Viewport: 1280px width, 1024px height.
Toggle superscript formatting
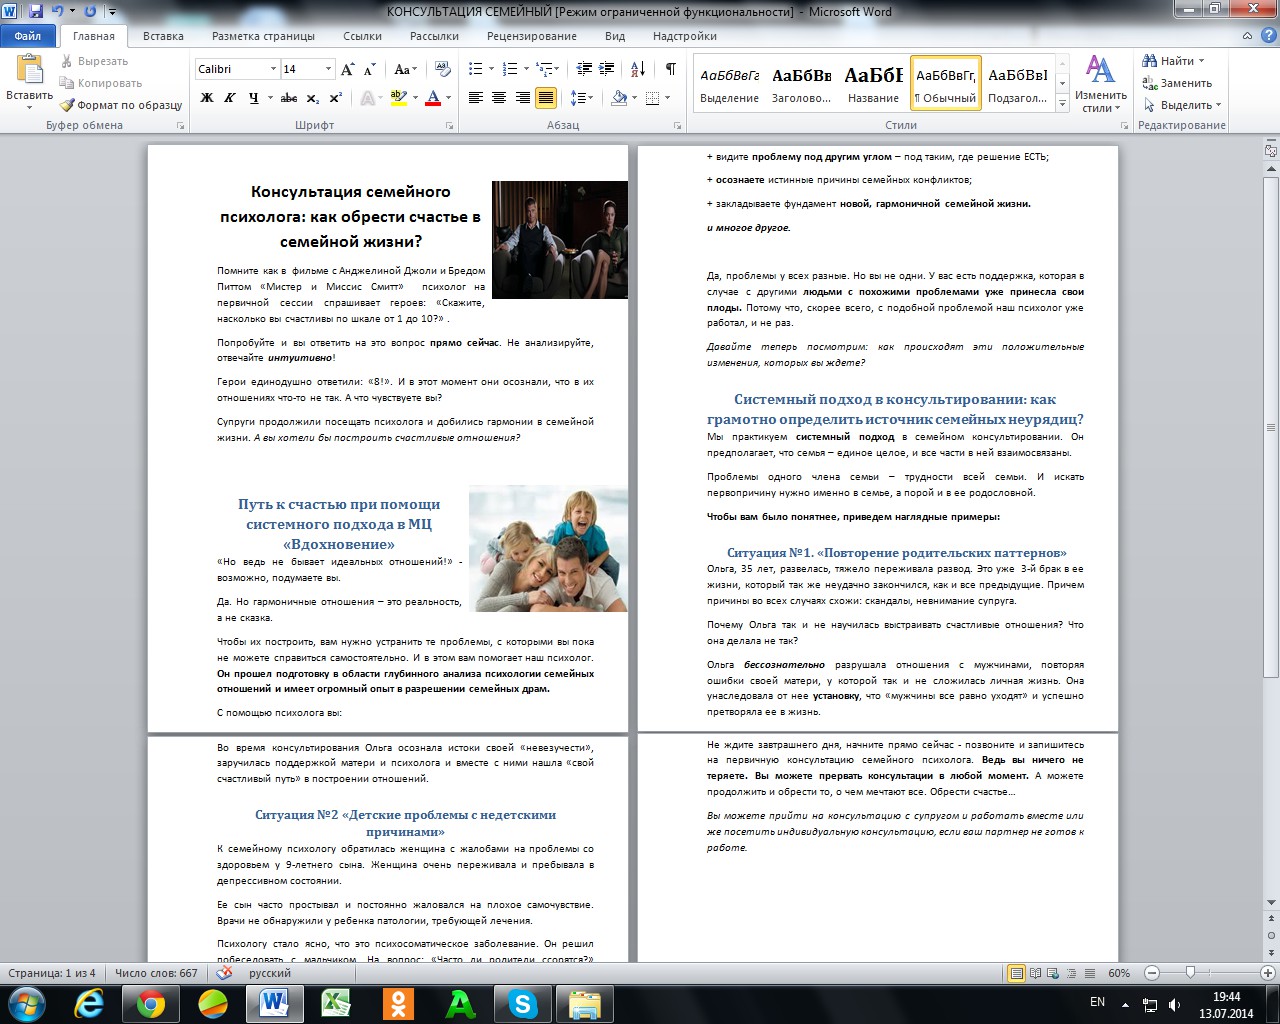(336, 98)
